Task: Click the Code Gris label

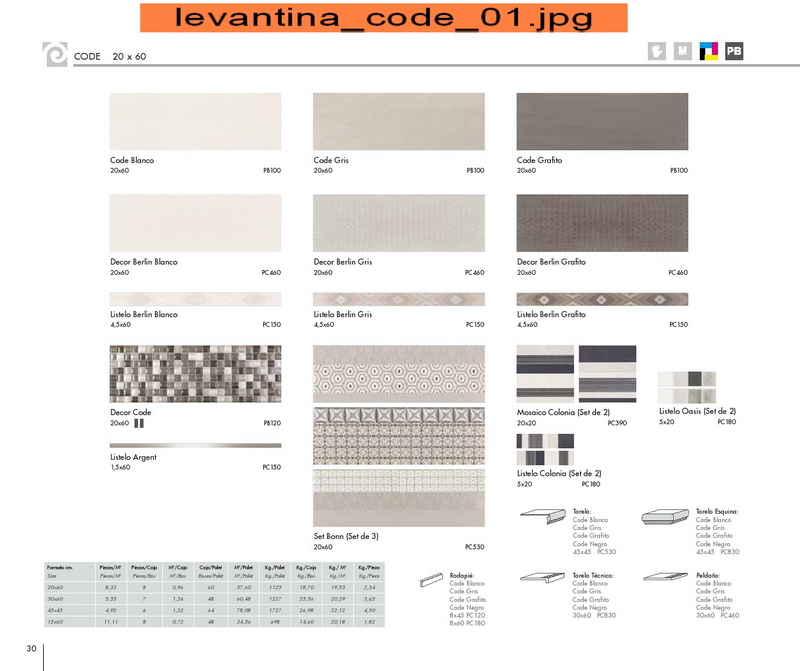Action: pos(331,160)
